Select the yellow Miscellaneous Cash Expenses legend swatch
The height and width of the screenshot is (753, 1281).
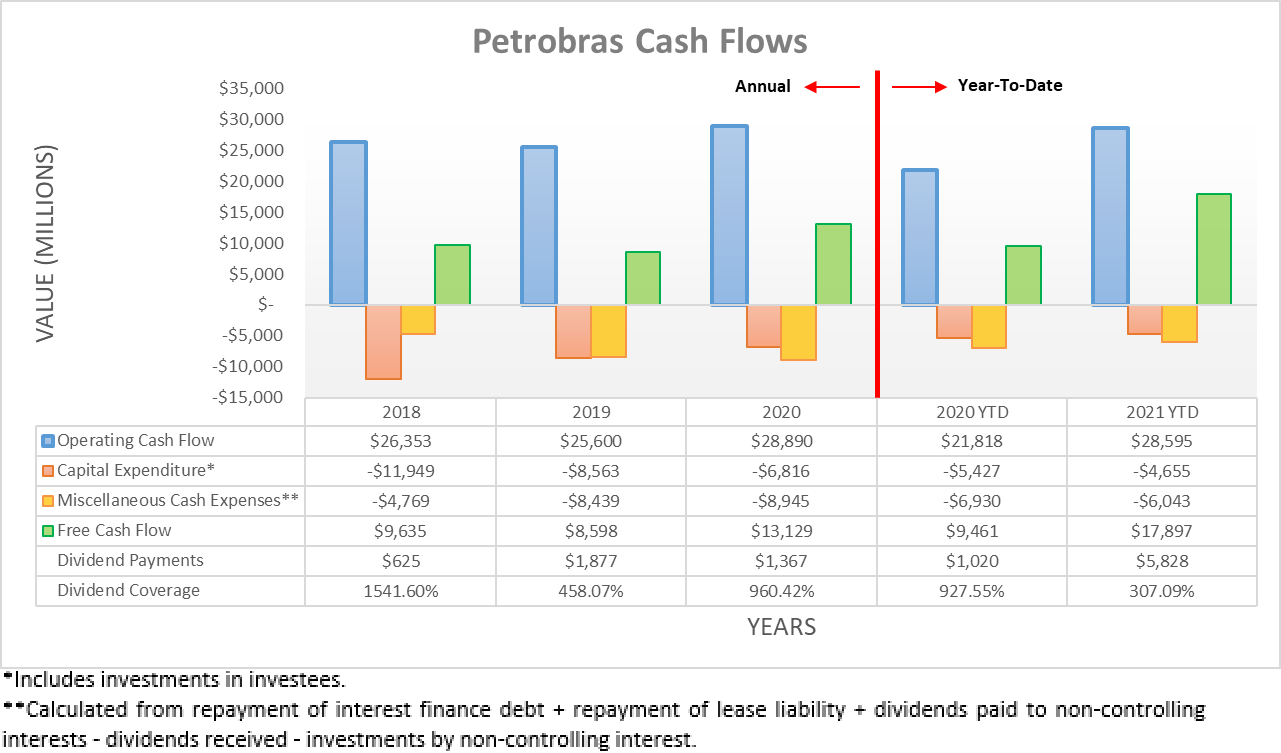click(47, 501)
